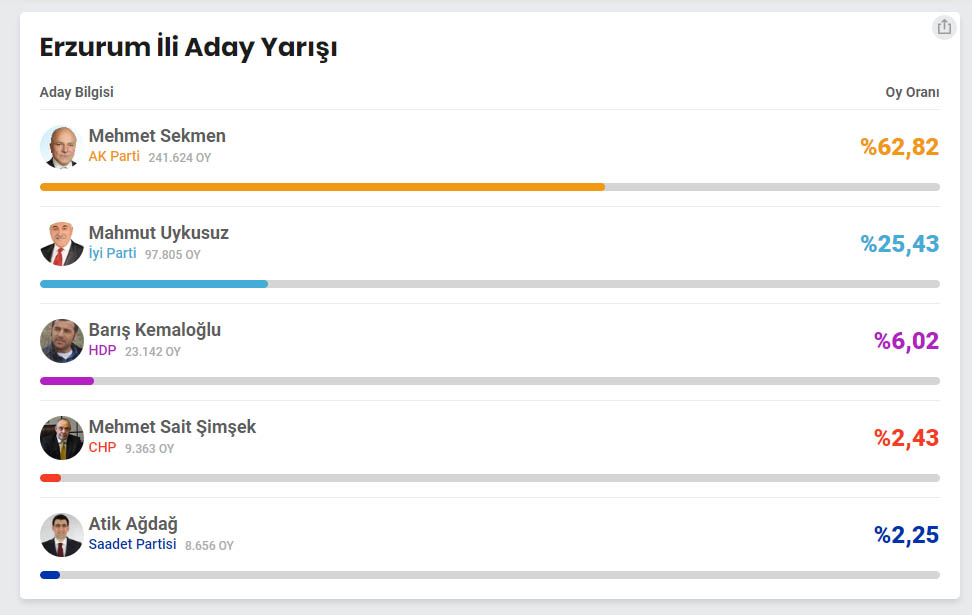This screenshot has width=972, height=615.
Task: Select the %62,82 vote percentage
Action: pos(899,147)
